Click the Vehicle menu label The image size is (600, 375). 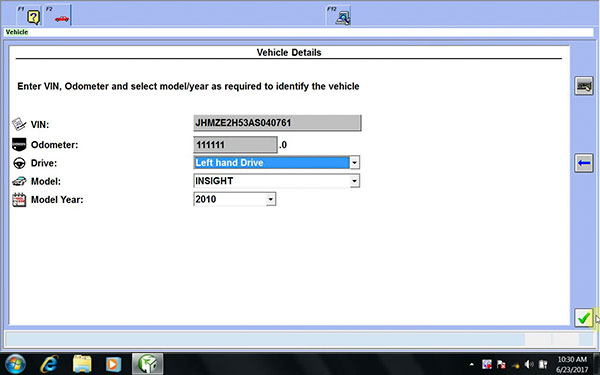[17, 32]
